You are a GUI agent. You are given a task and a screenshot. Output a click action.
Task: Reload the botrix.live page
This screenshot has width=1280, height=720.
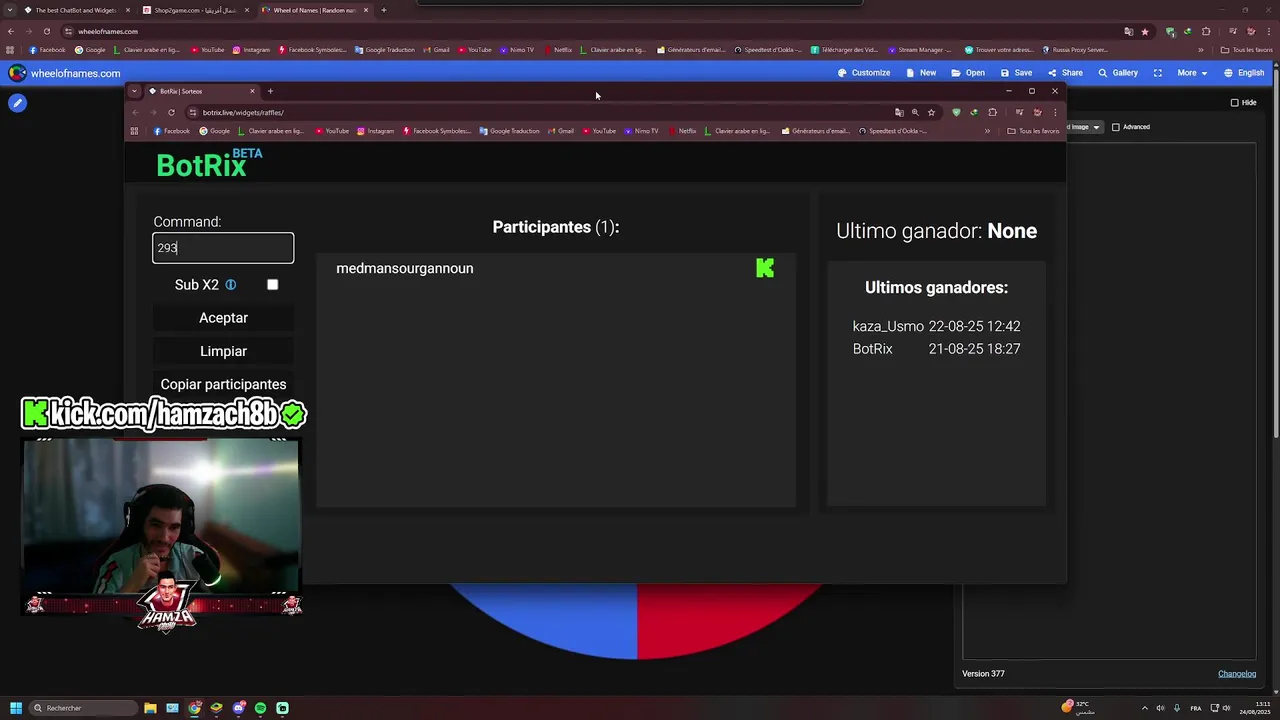[171, 112]
